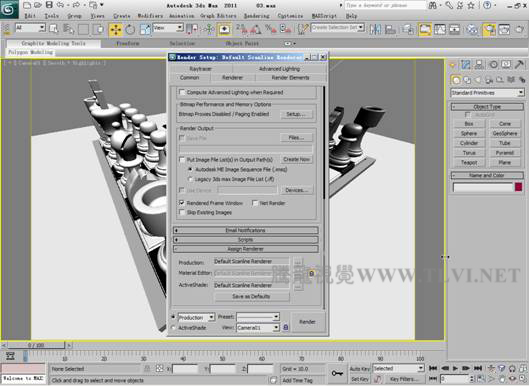Open the Modifiers menu
Screen dimensions: 529x386
coord(150,16)
